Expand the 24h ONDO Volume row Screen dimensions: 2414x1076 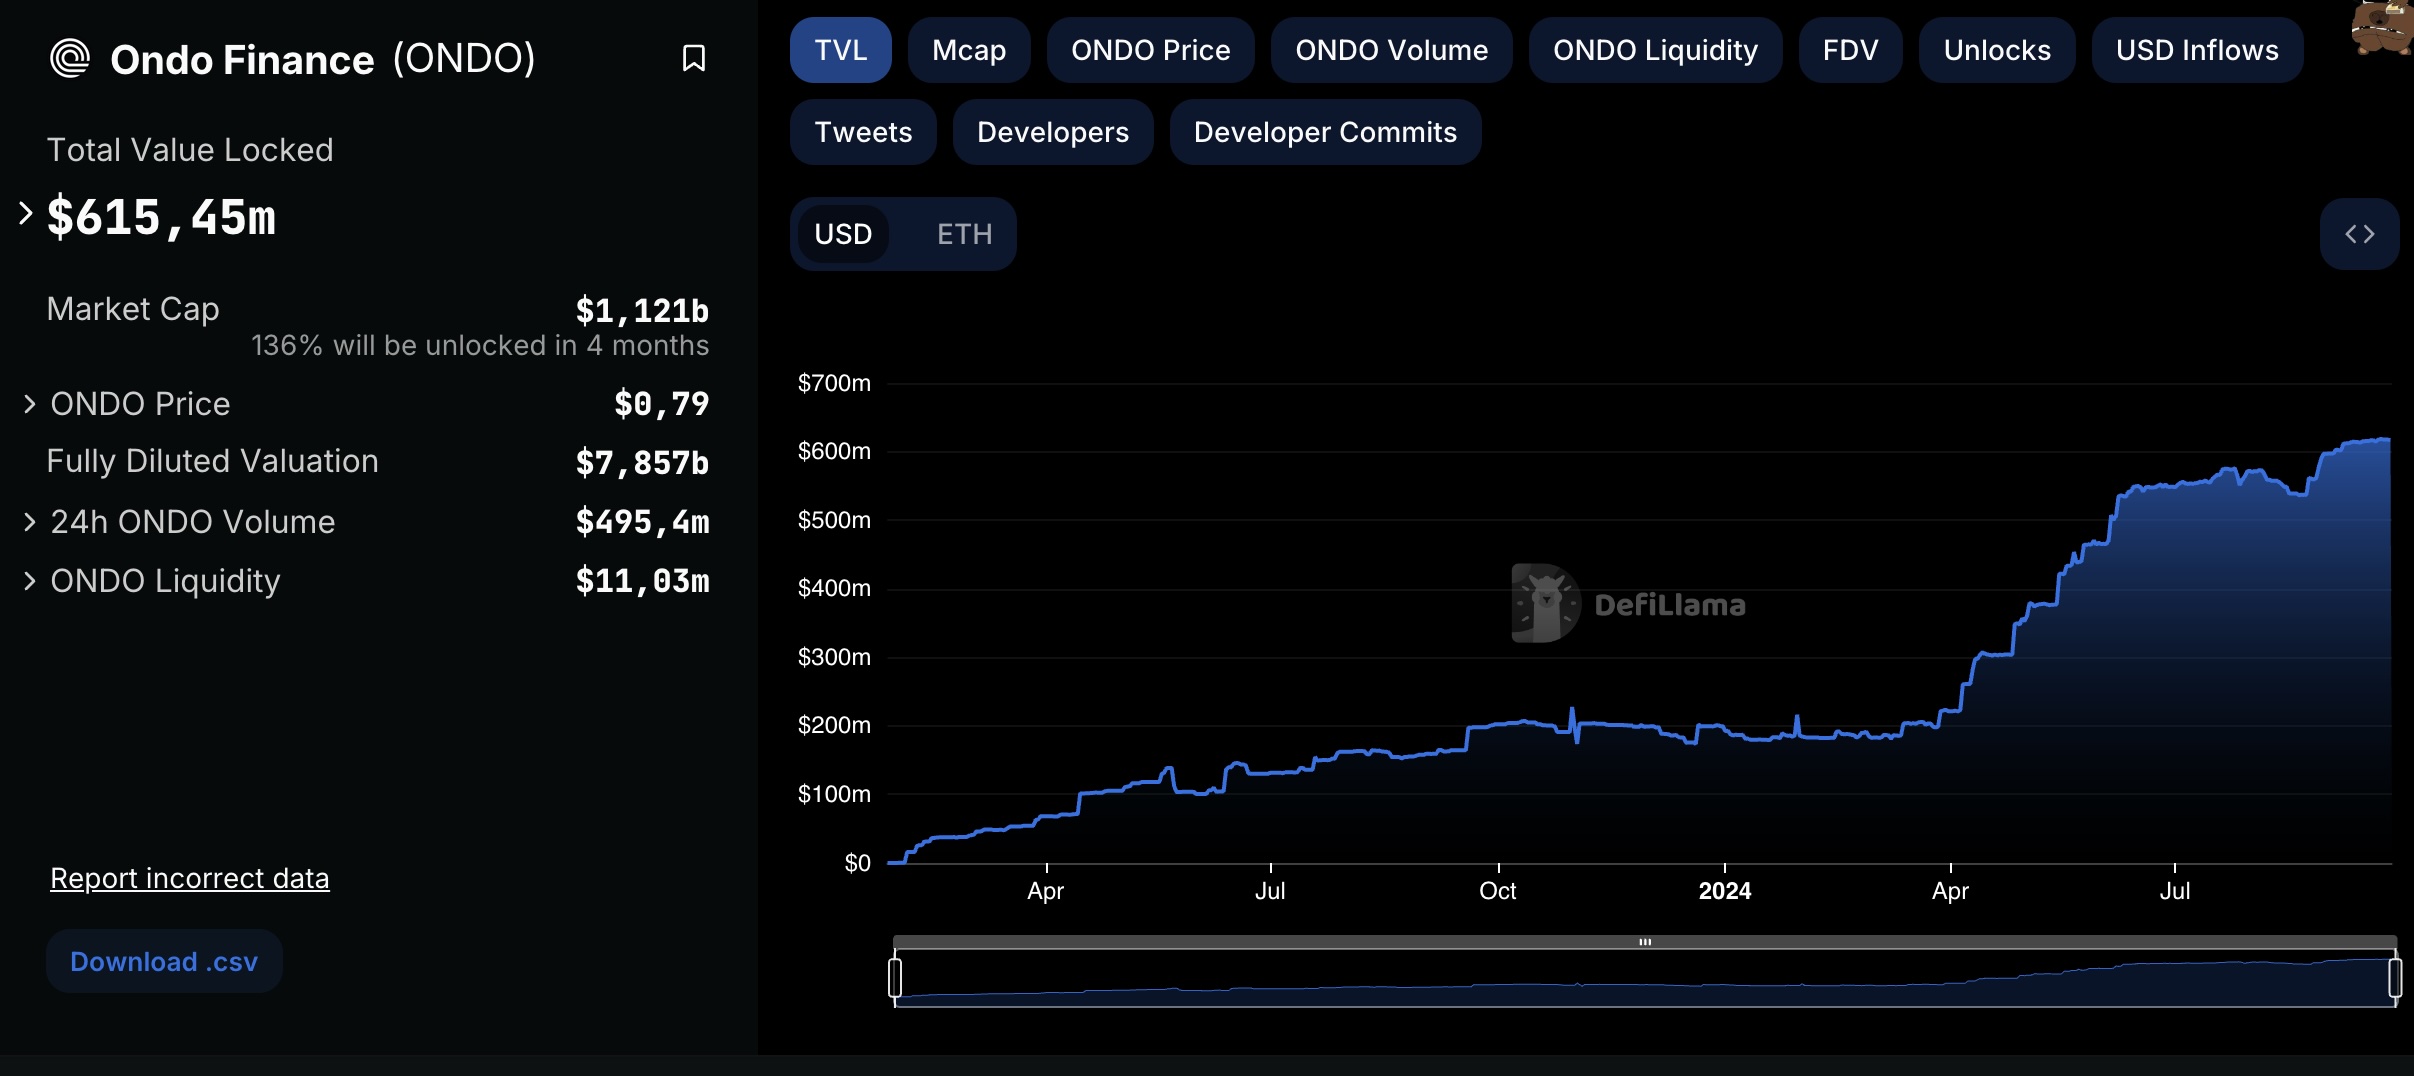(29, 522)
